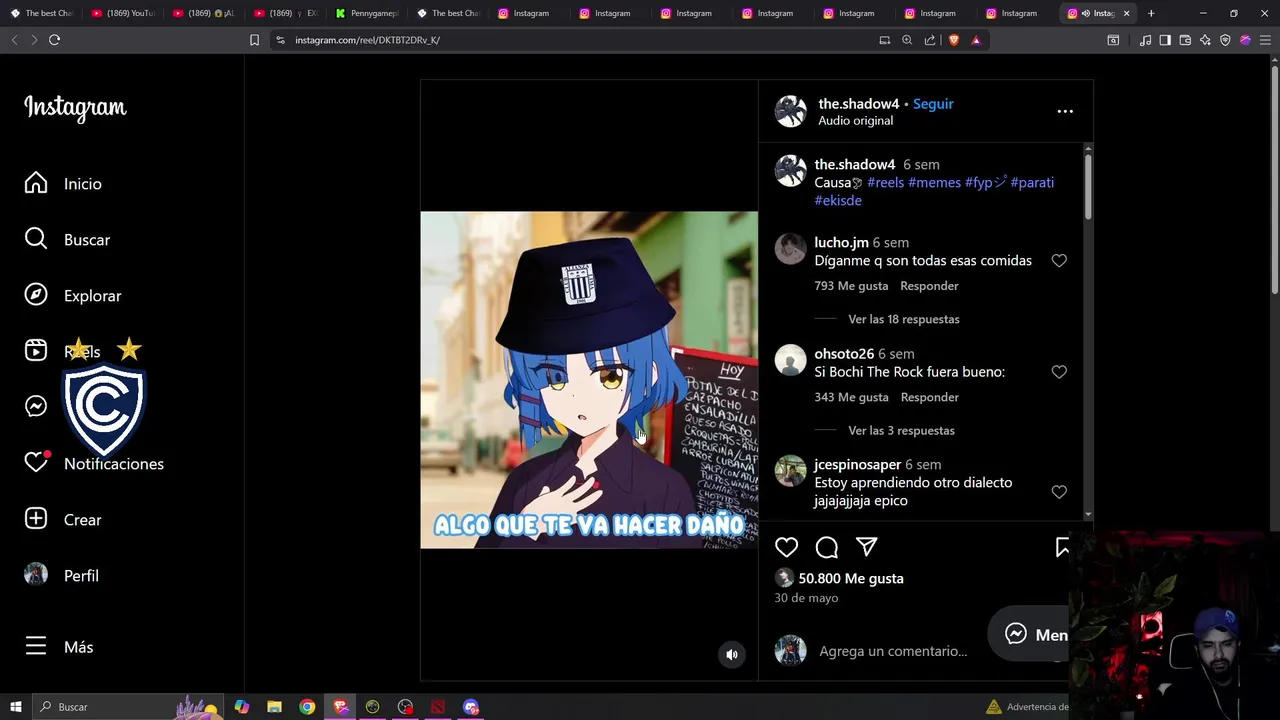
Task: Open jcespinosaper username link
Action: click(858, 465)
